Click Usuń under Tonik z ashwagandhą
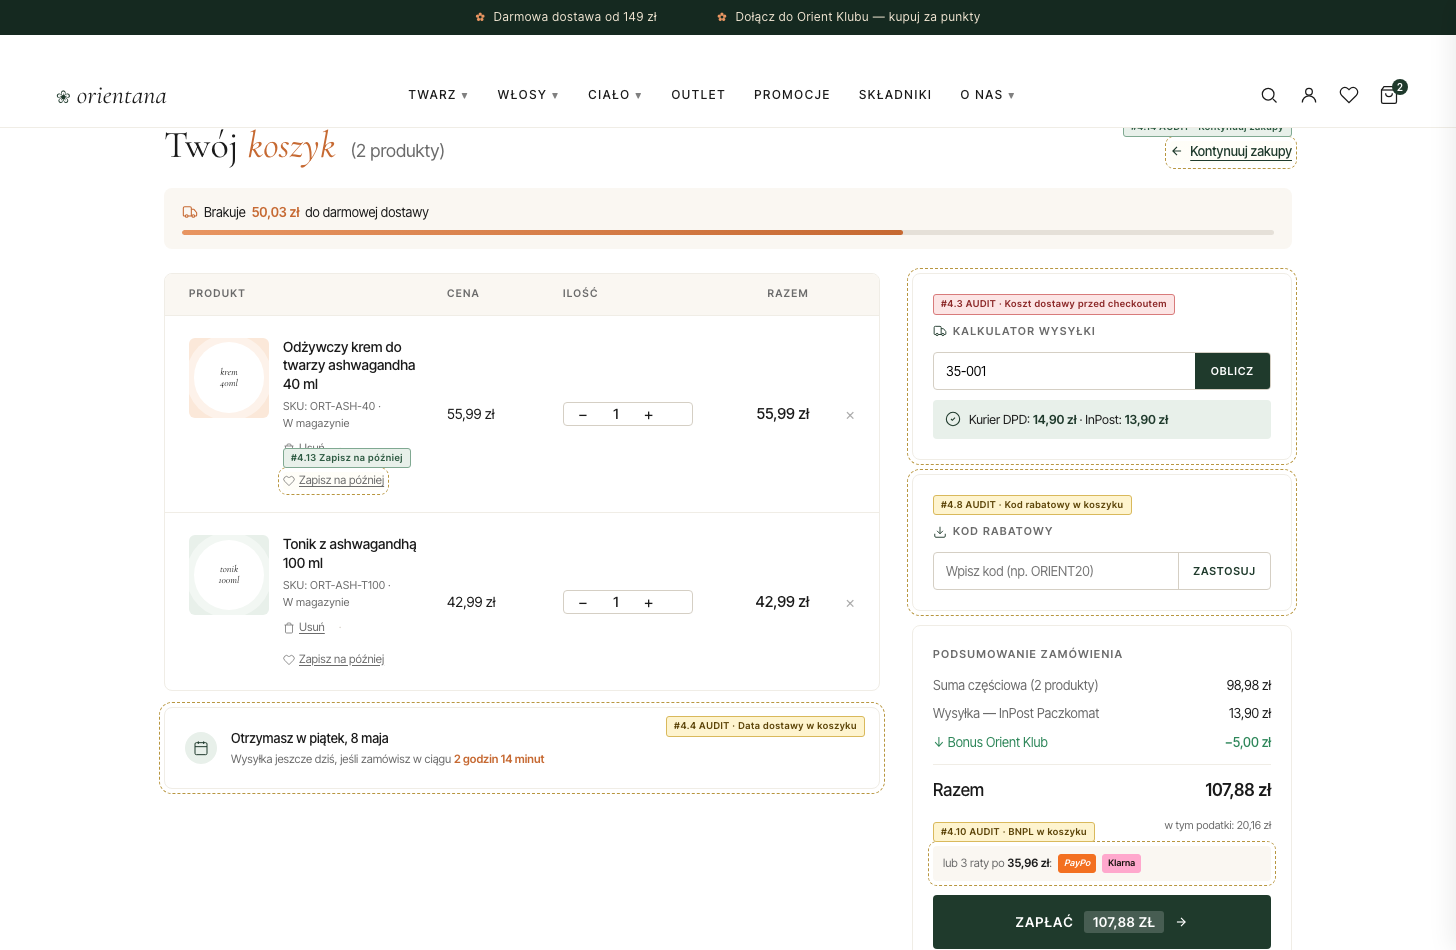Screen dimensions: 1456x950 (304, 628)
